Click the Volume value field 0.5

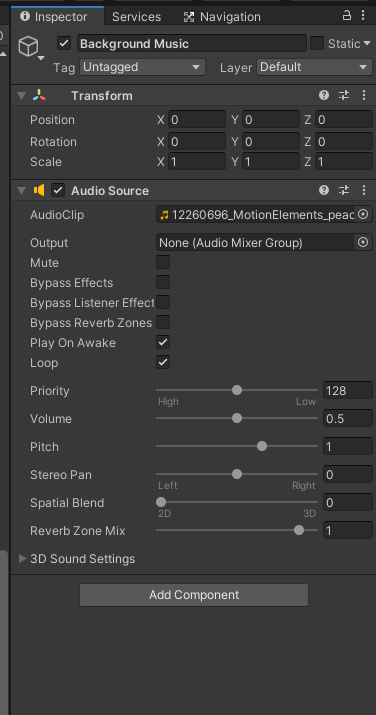coord(348,418)
